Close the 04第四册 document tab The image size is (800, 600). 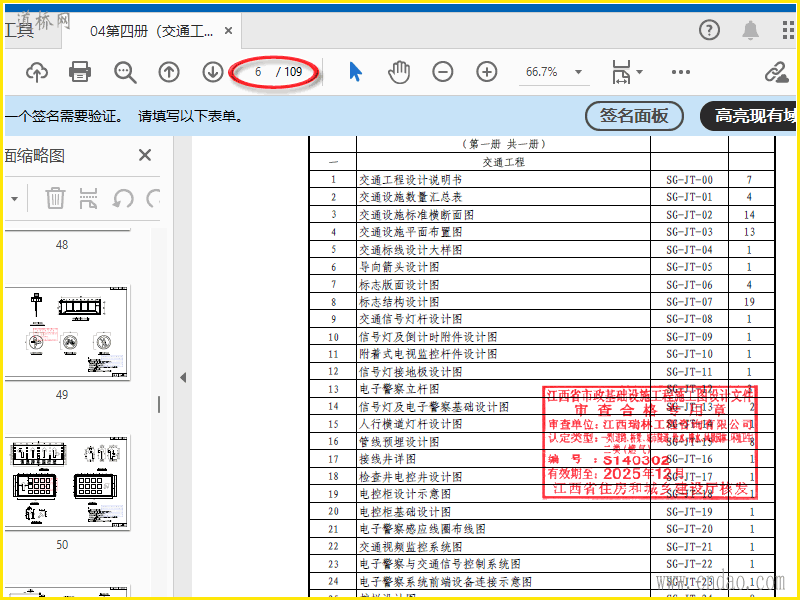click(229, 31)
